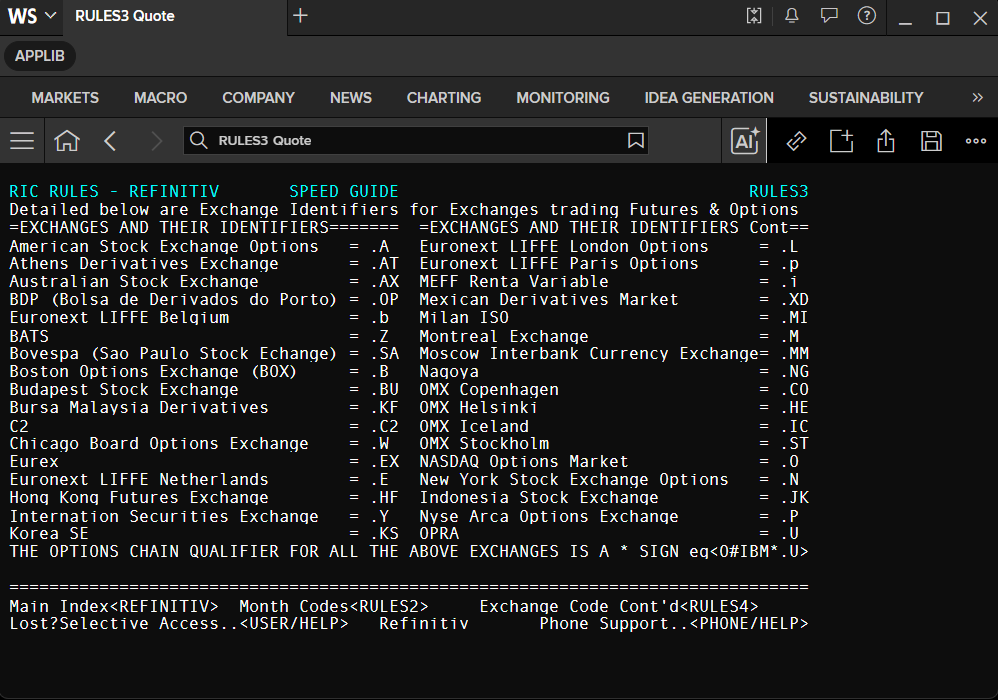Open a new tab with plus
The height and width of the screenshot is (700, 998).
pyautogui.click(x=300, y=16)
